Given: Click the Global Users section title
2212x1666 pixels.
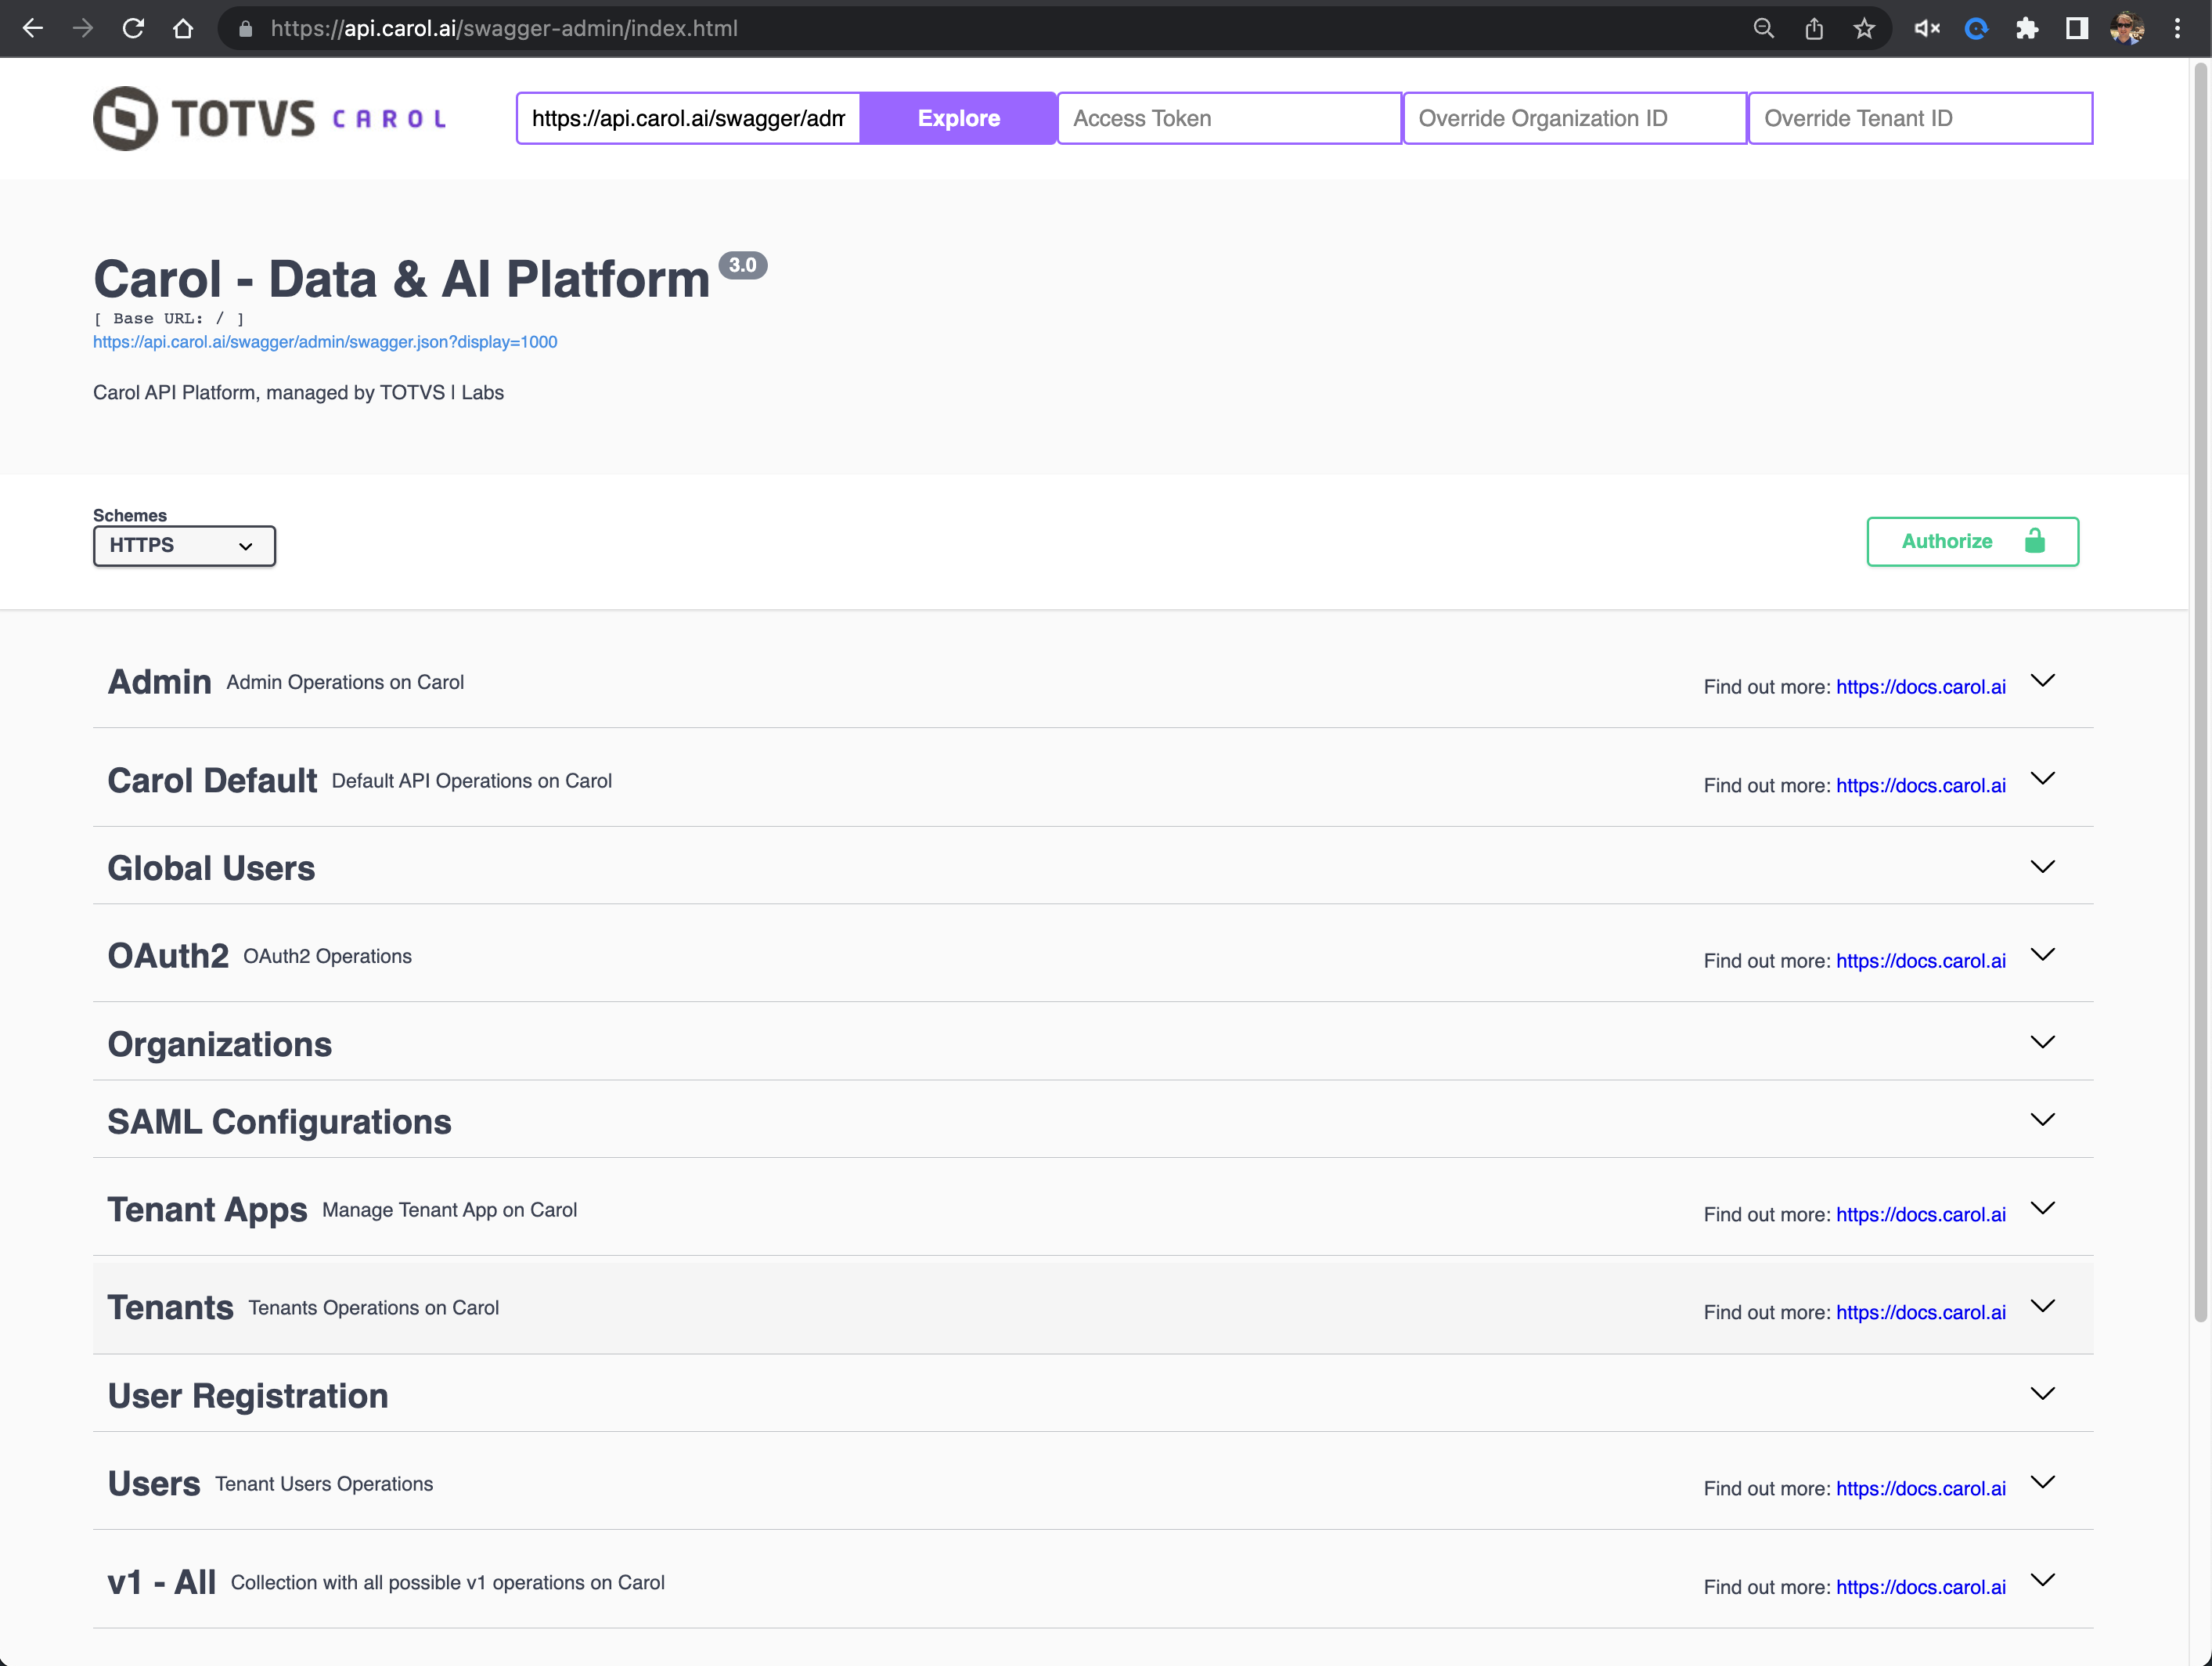Looking at the screenshot, I should click(211, 868).
